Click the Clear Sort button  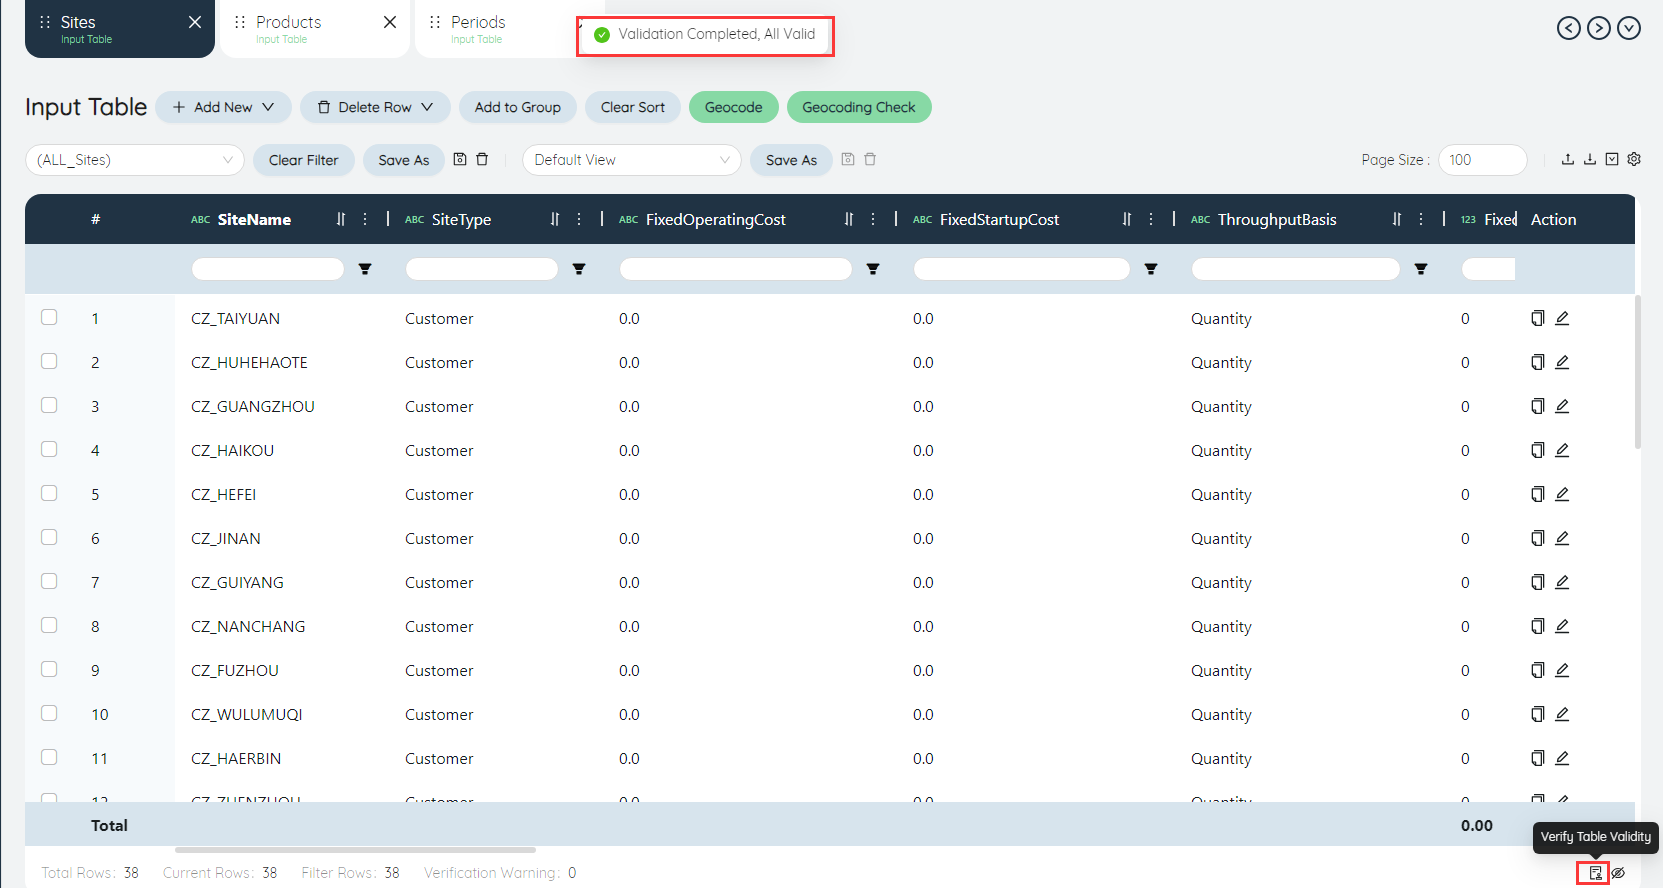633,107
